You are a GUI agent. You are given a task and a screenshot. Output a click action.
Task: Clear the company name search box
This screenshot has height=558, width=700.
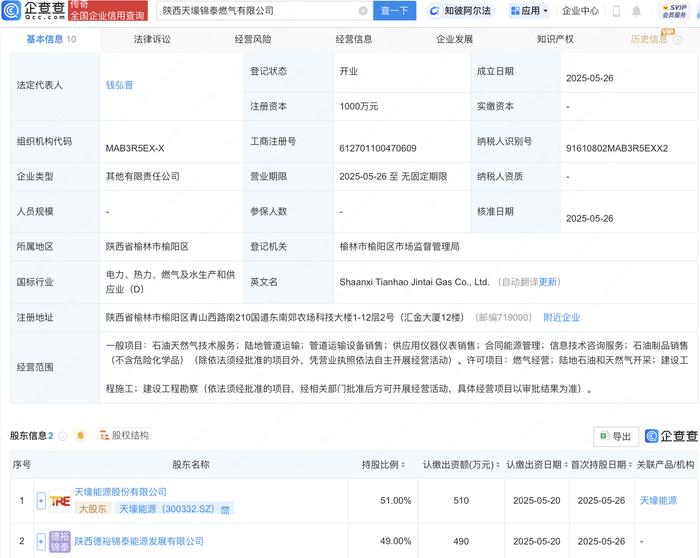pyautogui.click(x=363, y=11)
